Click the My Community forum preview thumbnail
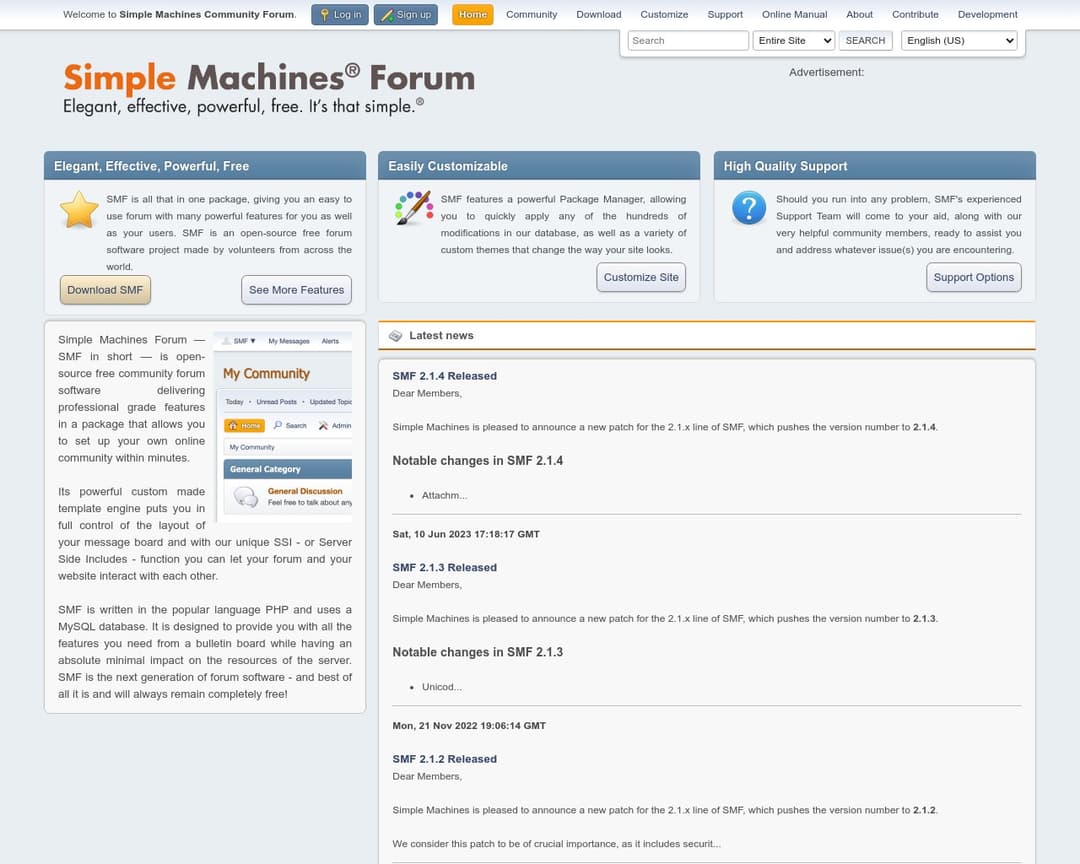Viewport: 1080px width, 864px height. click(x=282, y=427)
